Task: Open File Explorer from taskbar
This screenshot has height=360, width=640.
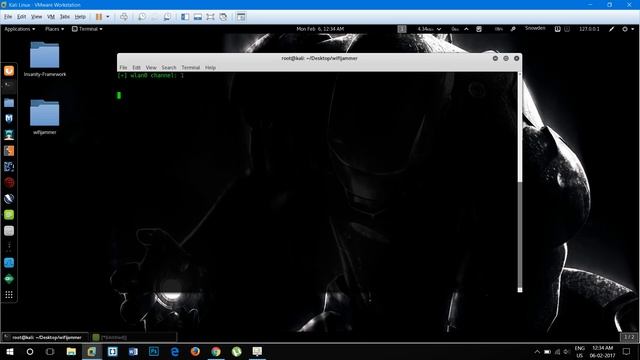Action: pos(71,351)
